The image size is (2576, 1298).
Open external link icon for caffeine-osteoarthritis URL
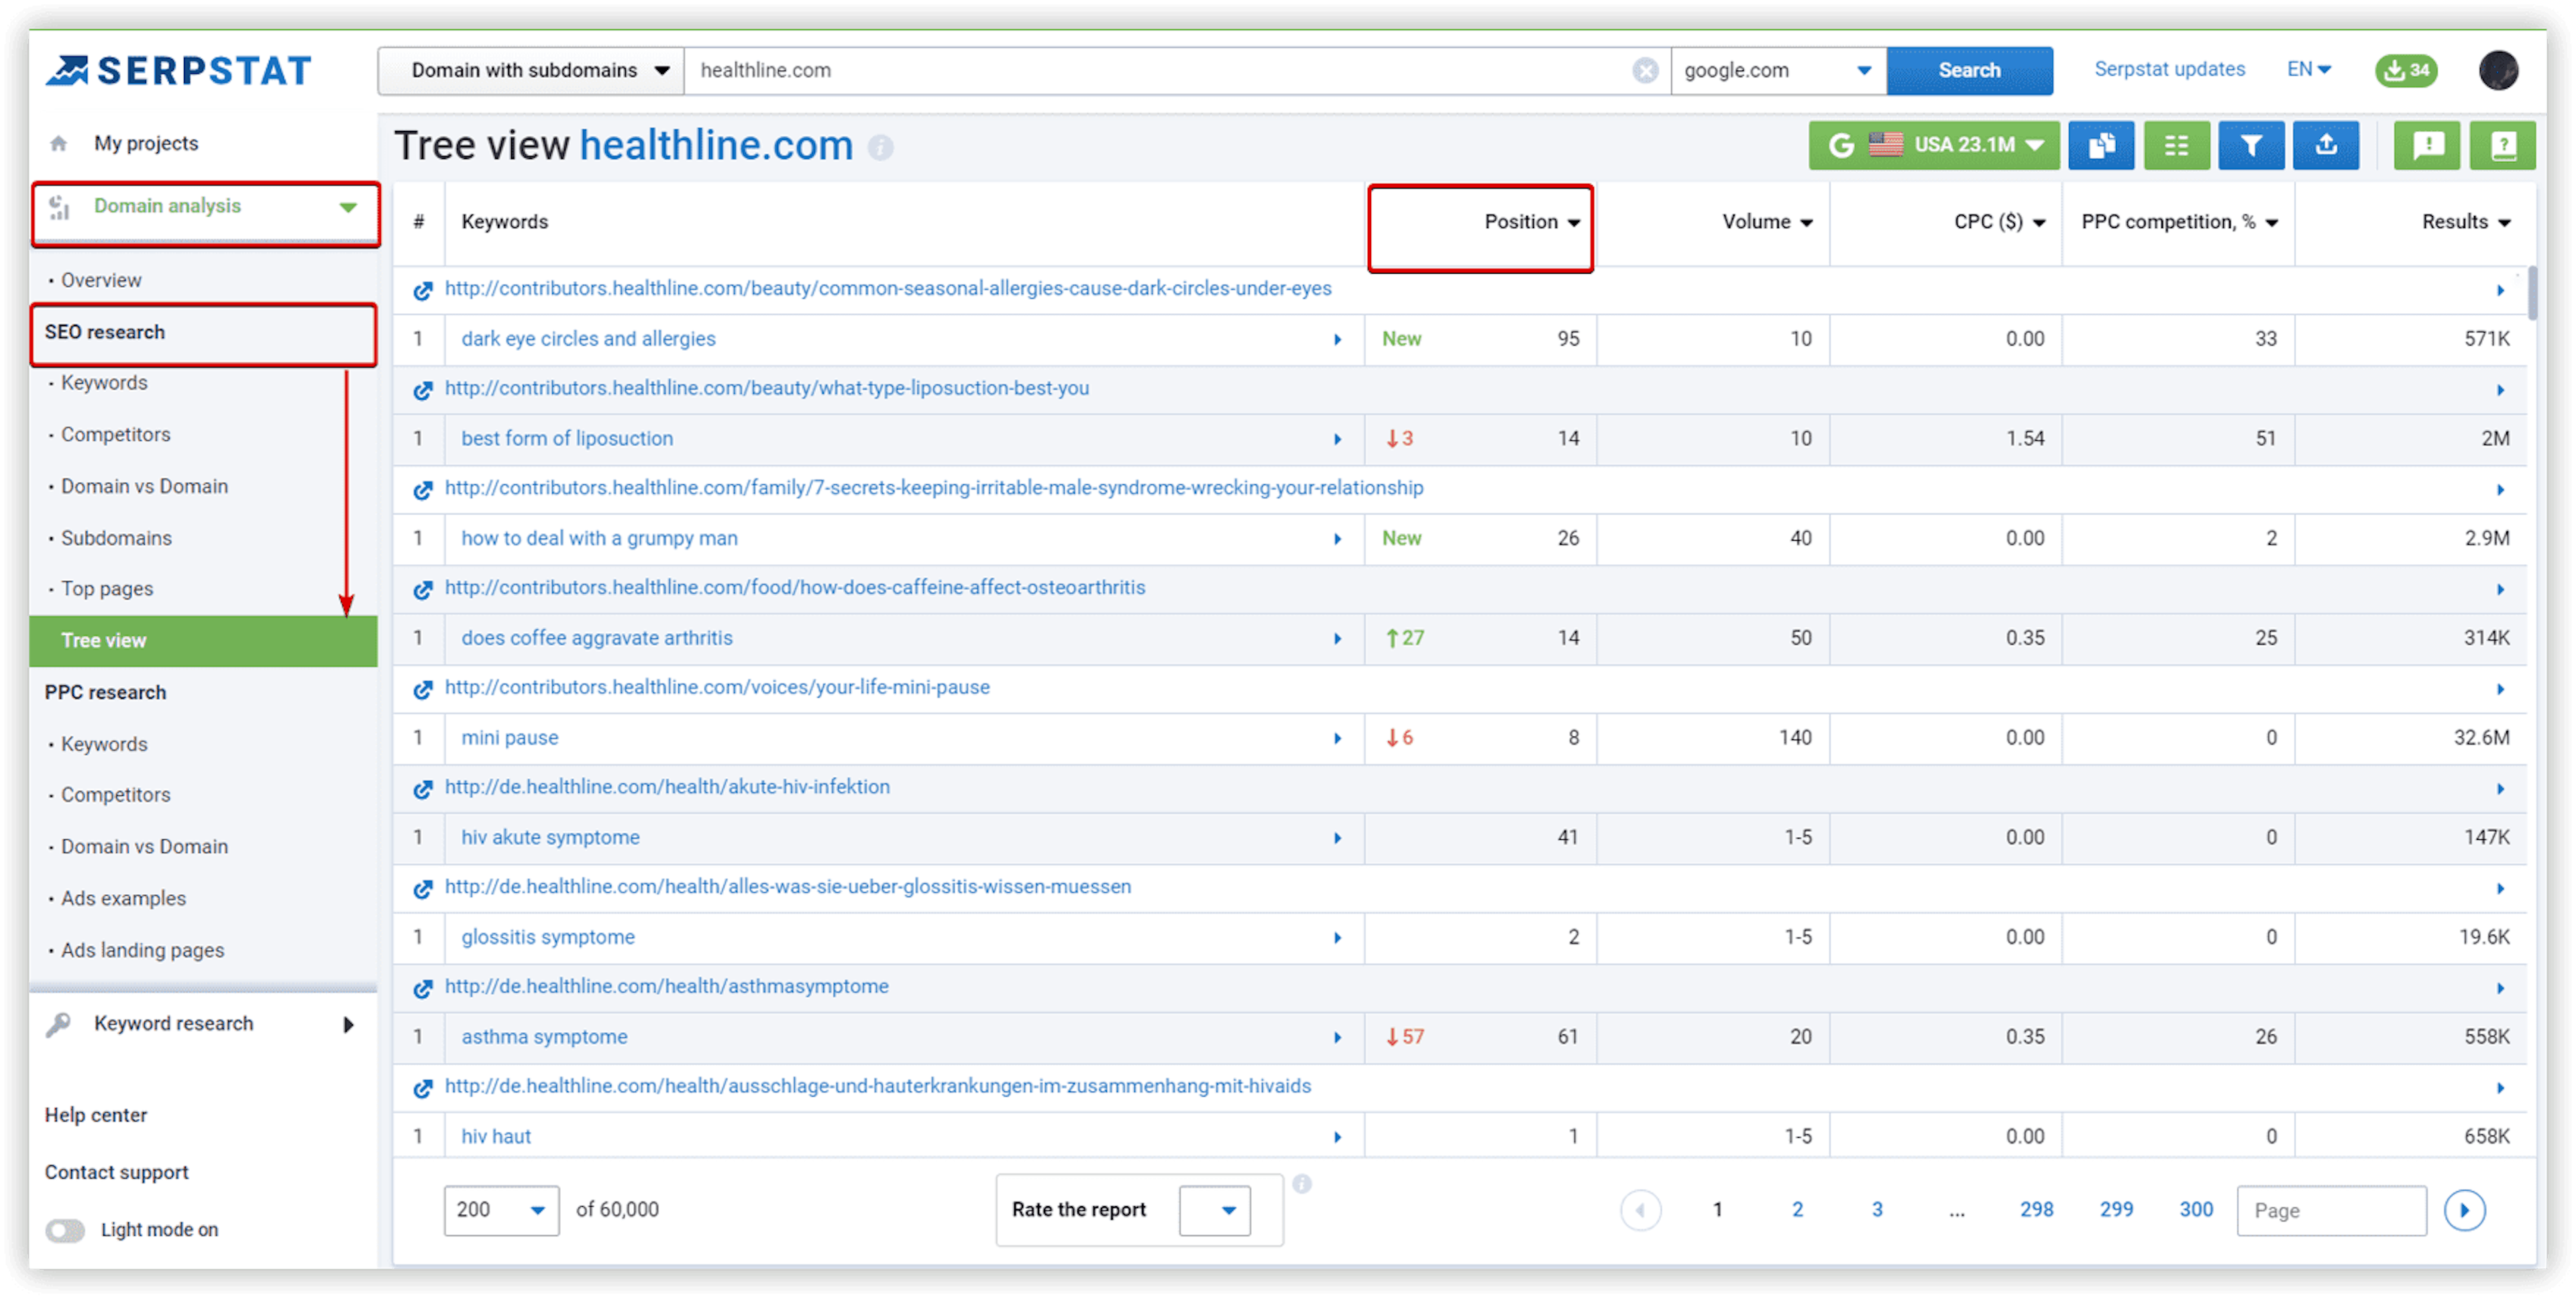[x=423, y=589]
